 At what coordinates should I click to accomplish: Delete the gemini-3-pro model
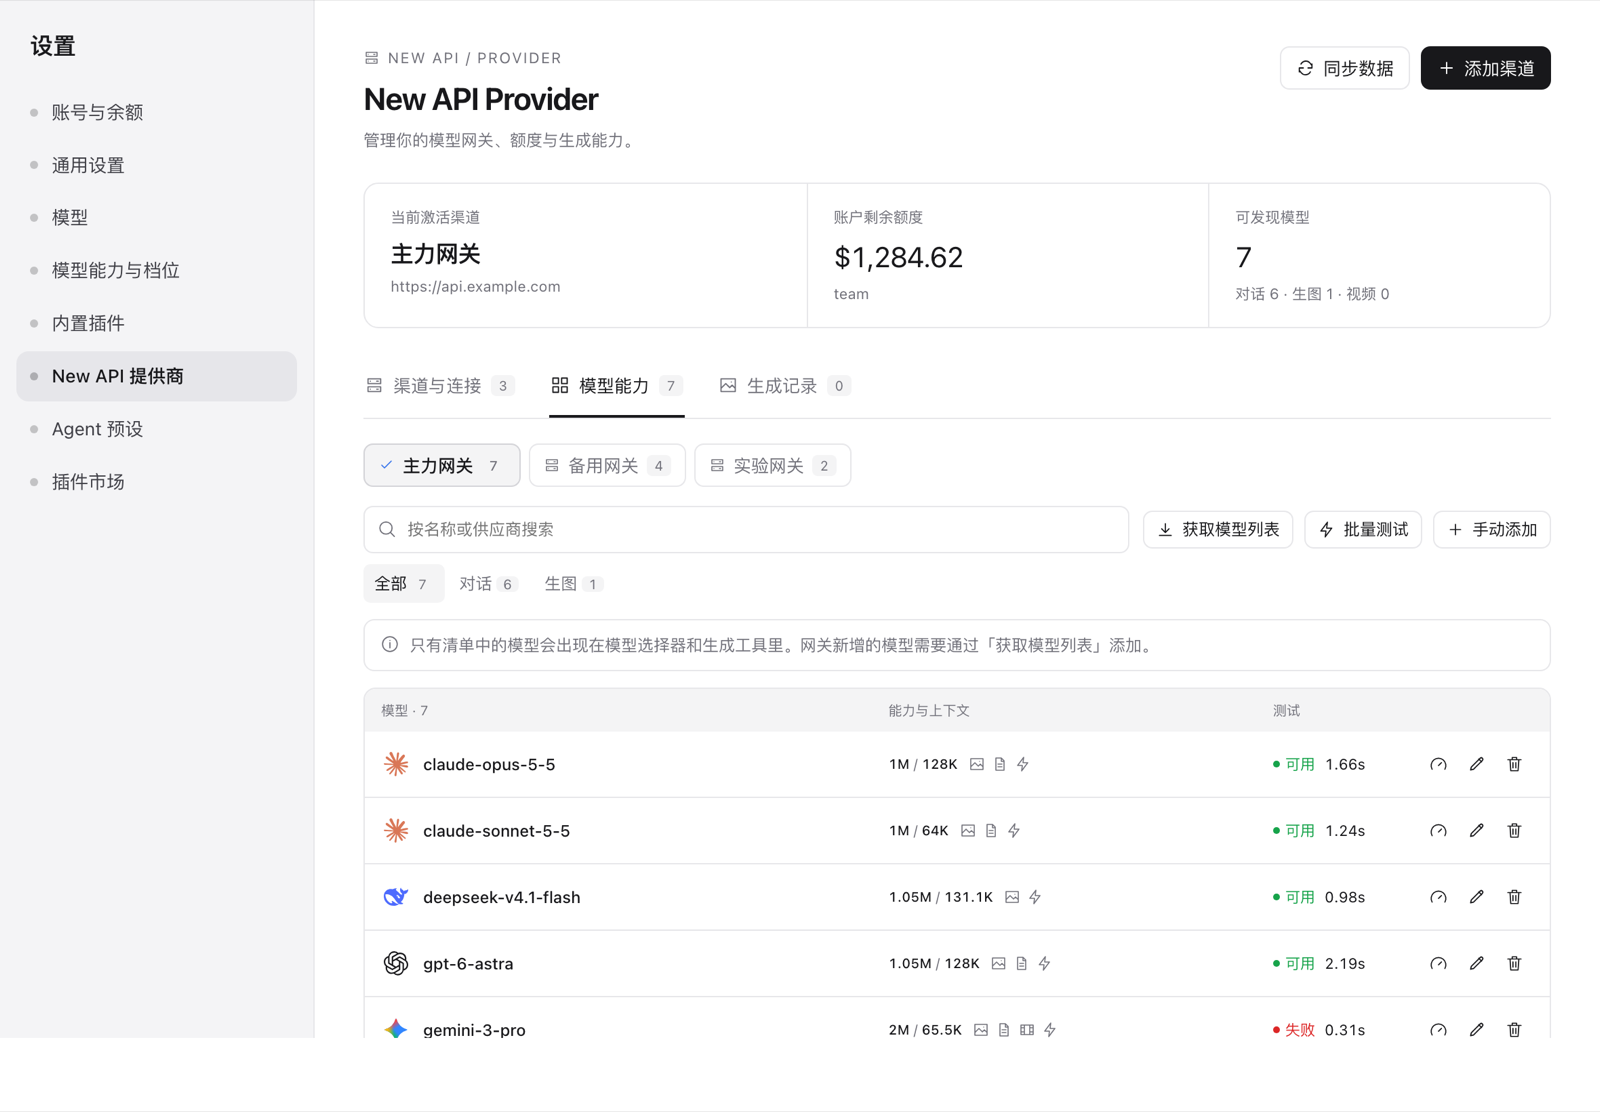pyautogui.click(x=1514, y=1029)
